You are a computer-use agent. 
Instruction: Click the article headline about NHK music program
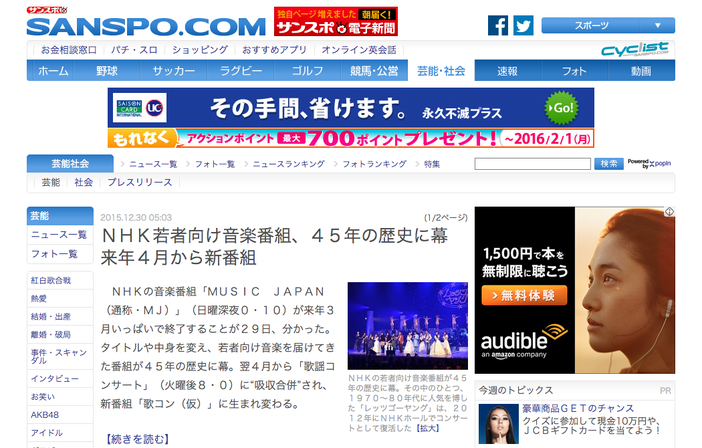click(x=274, y=247)
